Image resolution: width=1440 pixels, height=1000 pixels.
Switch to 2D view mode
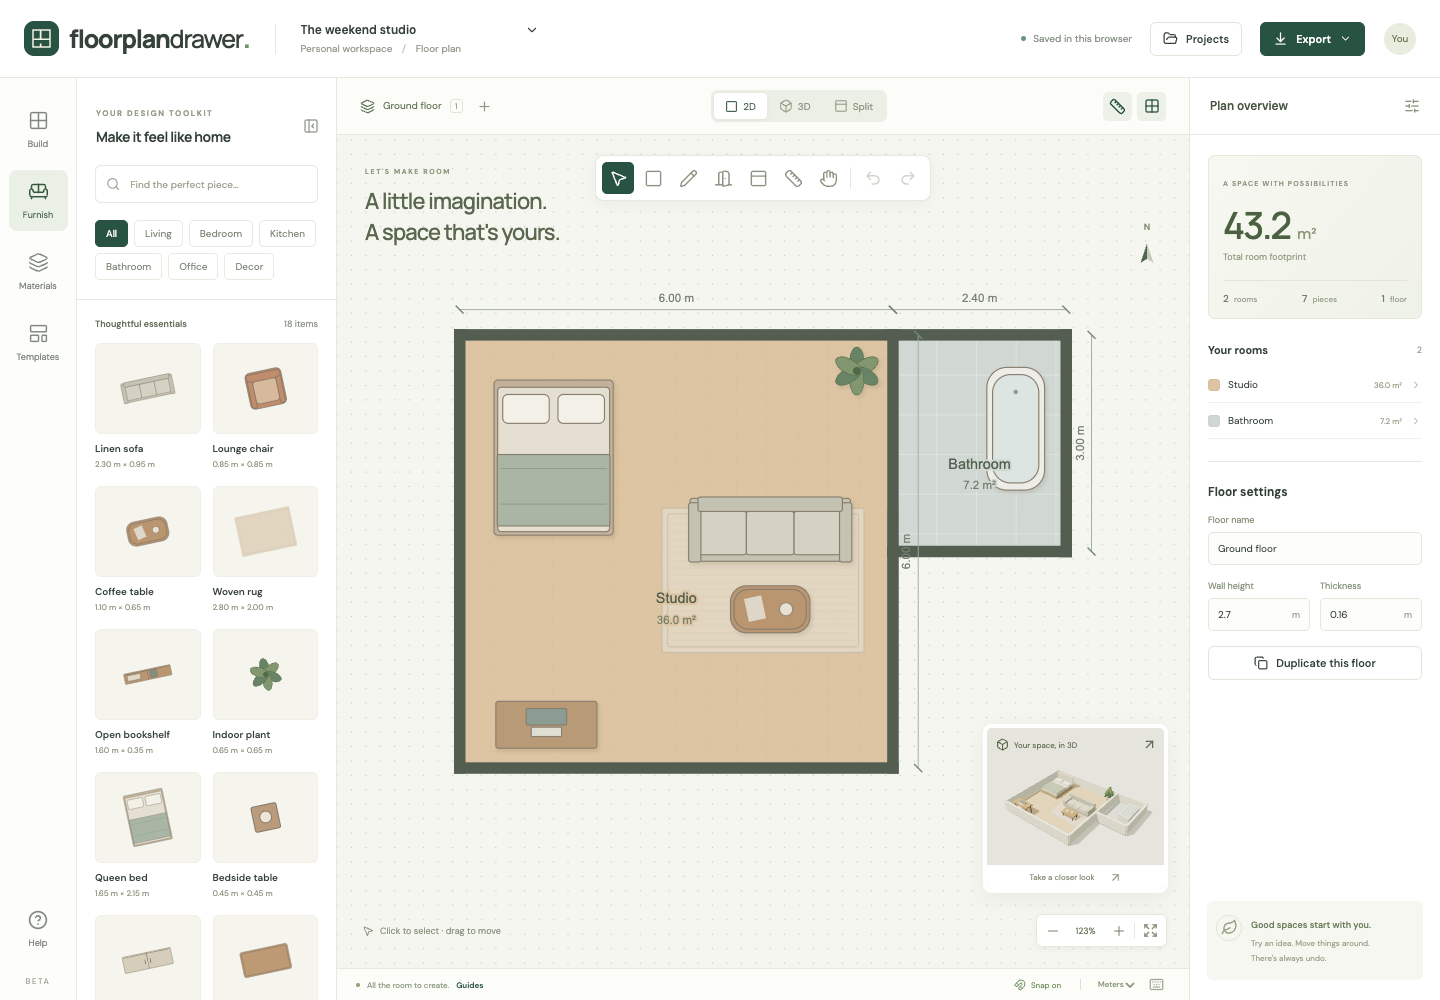point(741,106)
